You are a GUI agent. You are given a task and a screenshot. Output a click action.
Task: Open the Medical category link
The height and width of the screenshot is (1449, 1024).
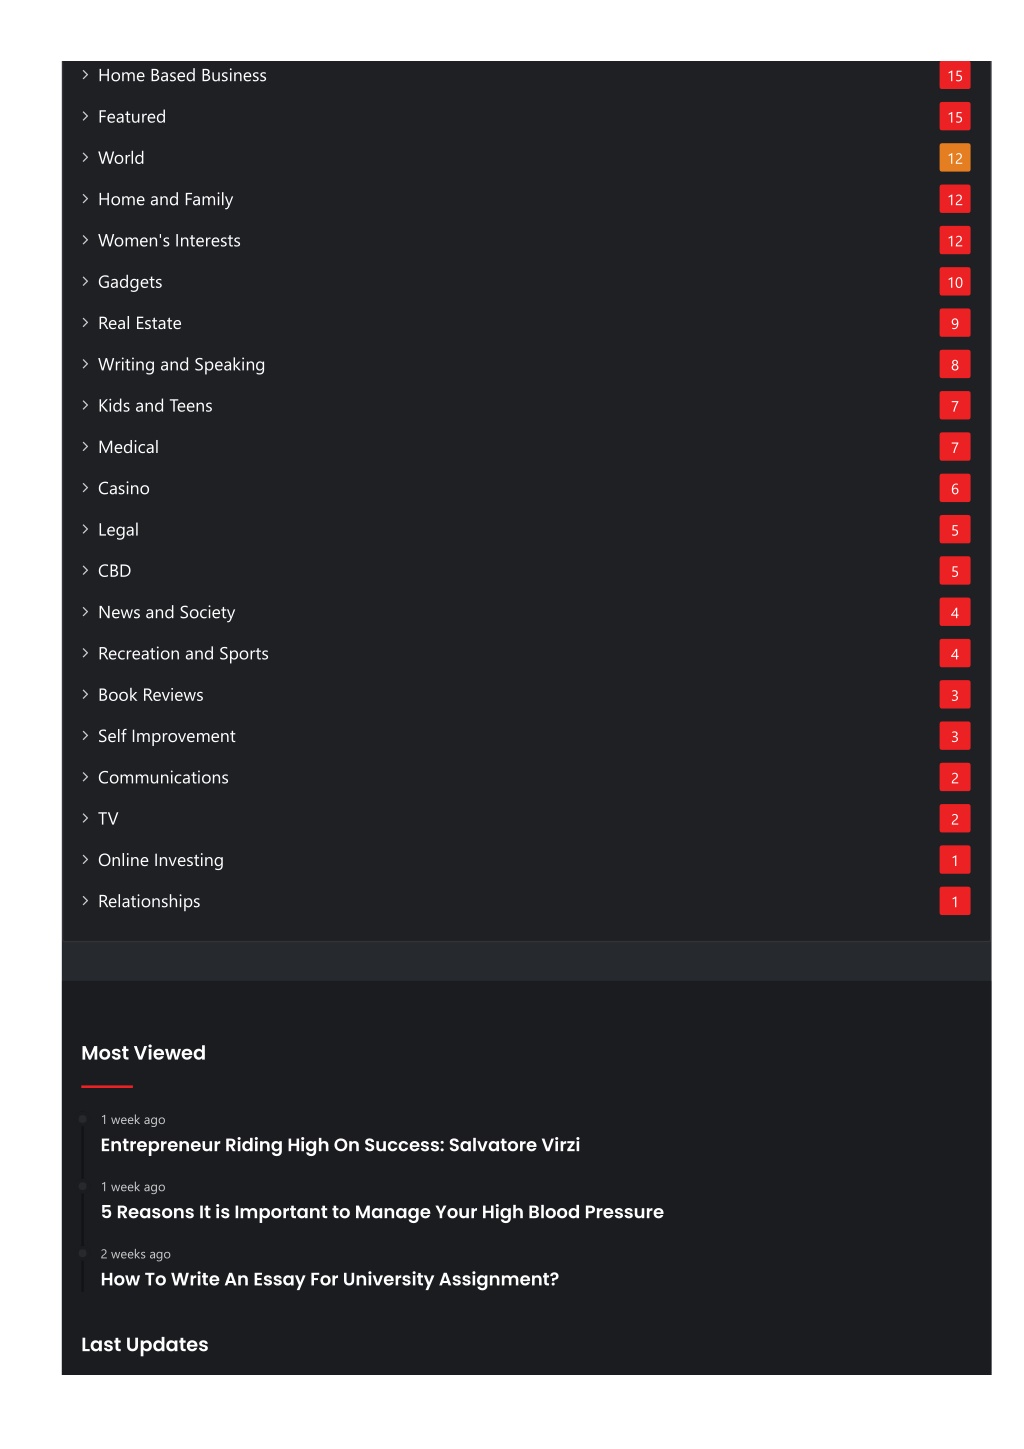(128, 447)
